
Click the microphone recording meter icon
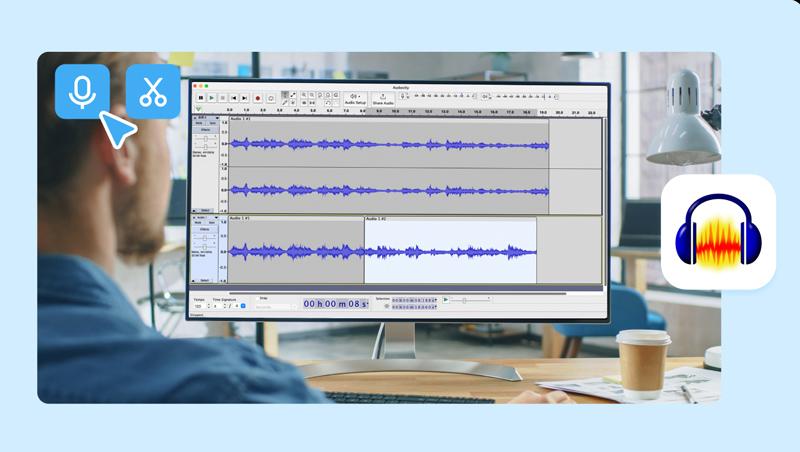pos(403,96)
